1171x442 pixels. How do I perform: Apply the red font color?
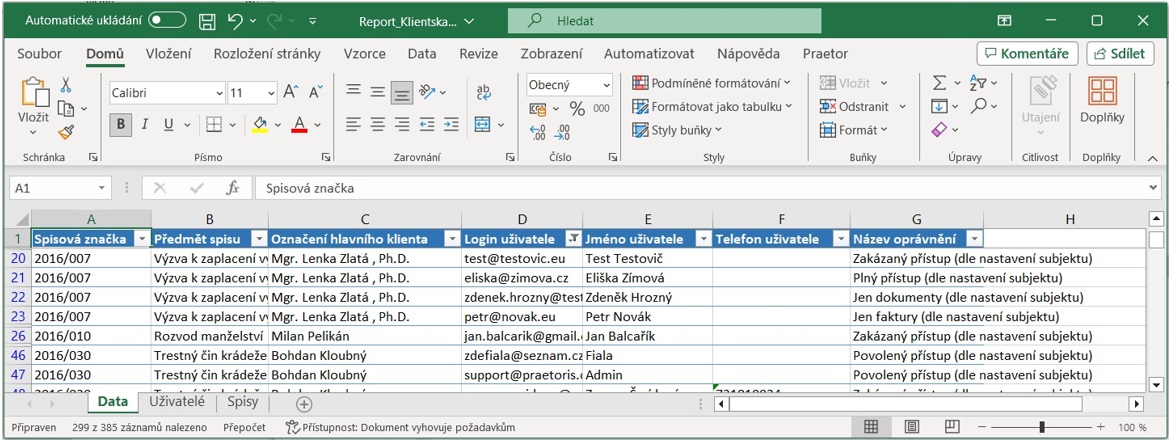tap(299, 125)
